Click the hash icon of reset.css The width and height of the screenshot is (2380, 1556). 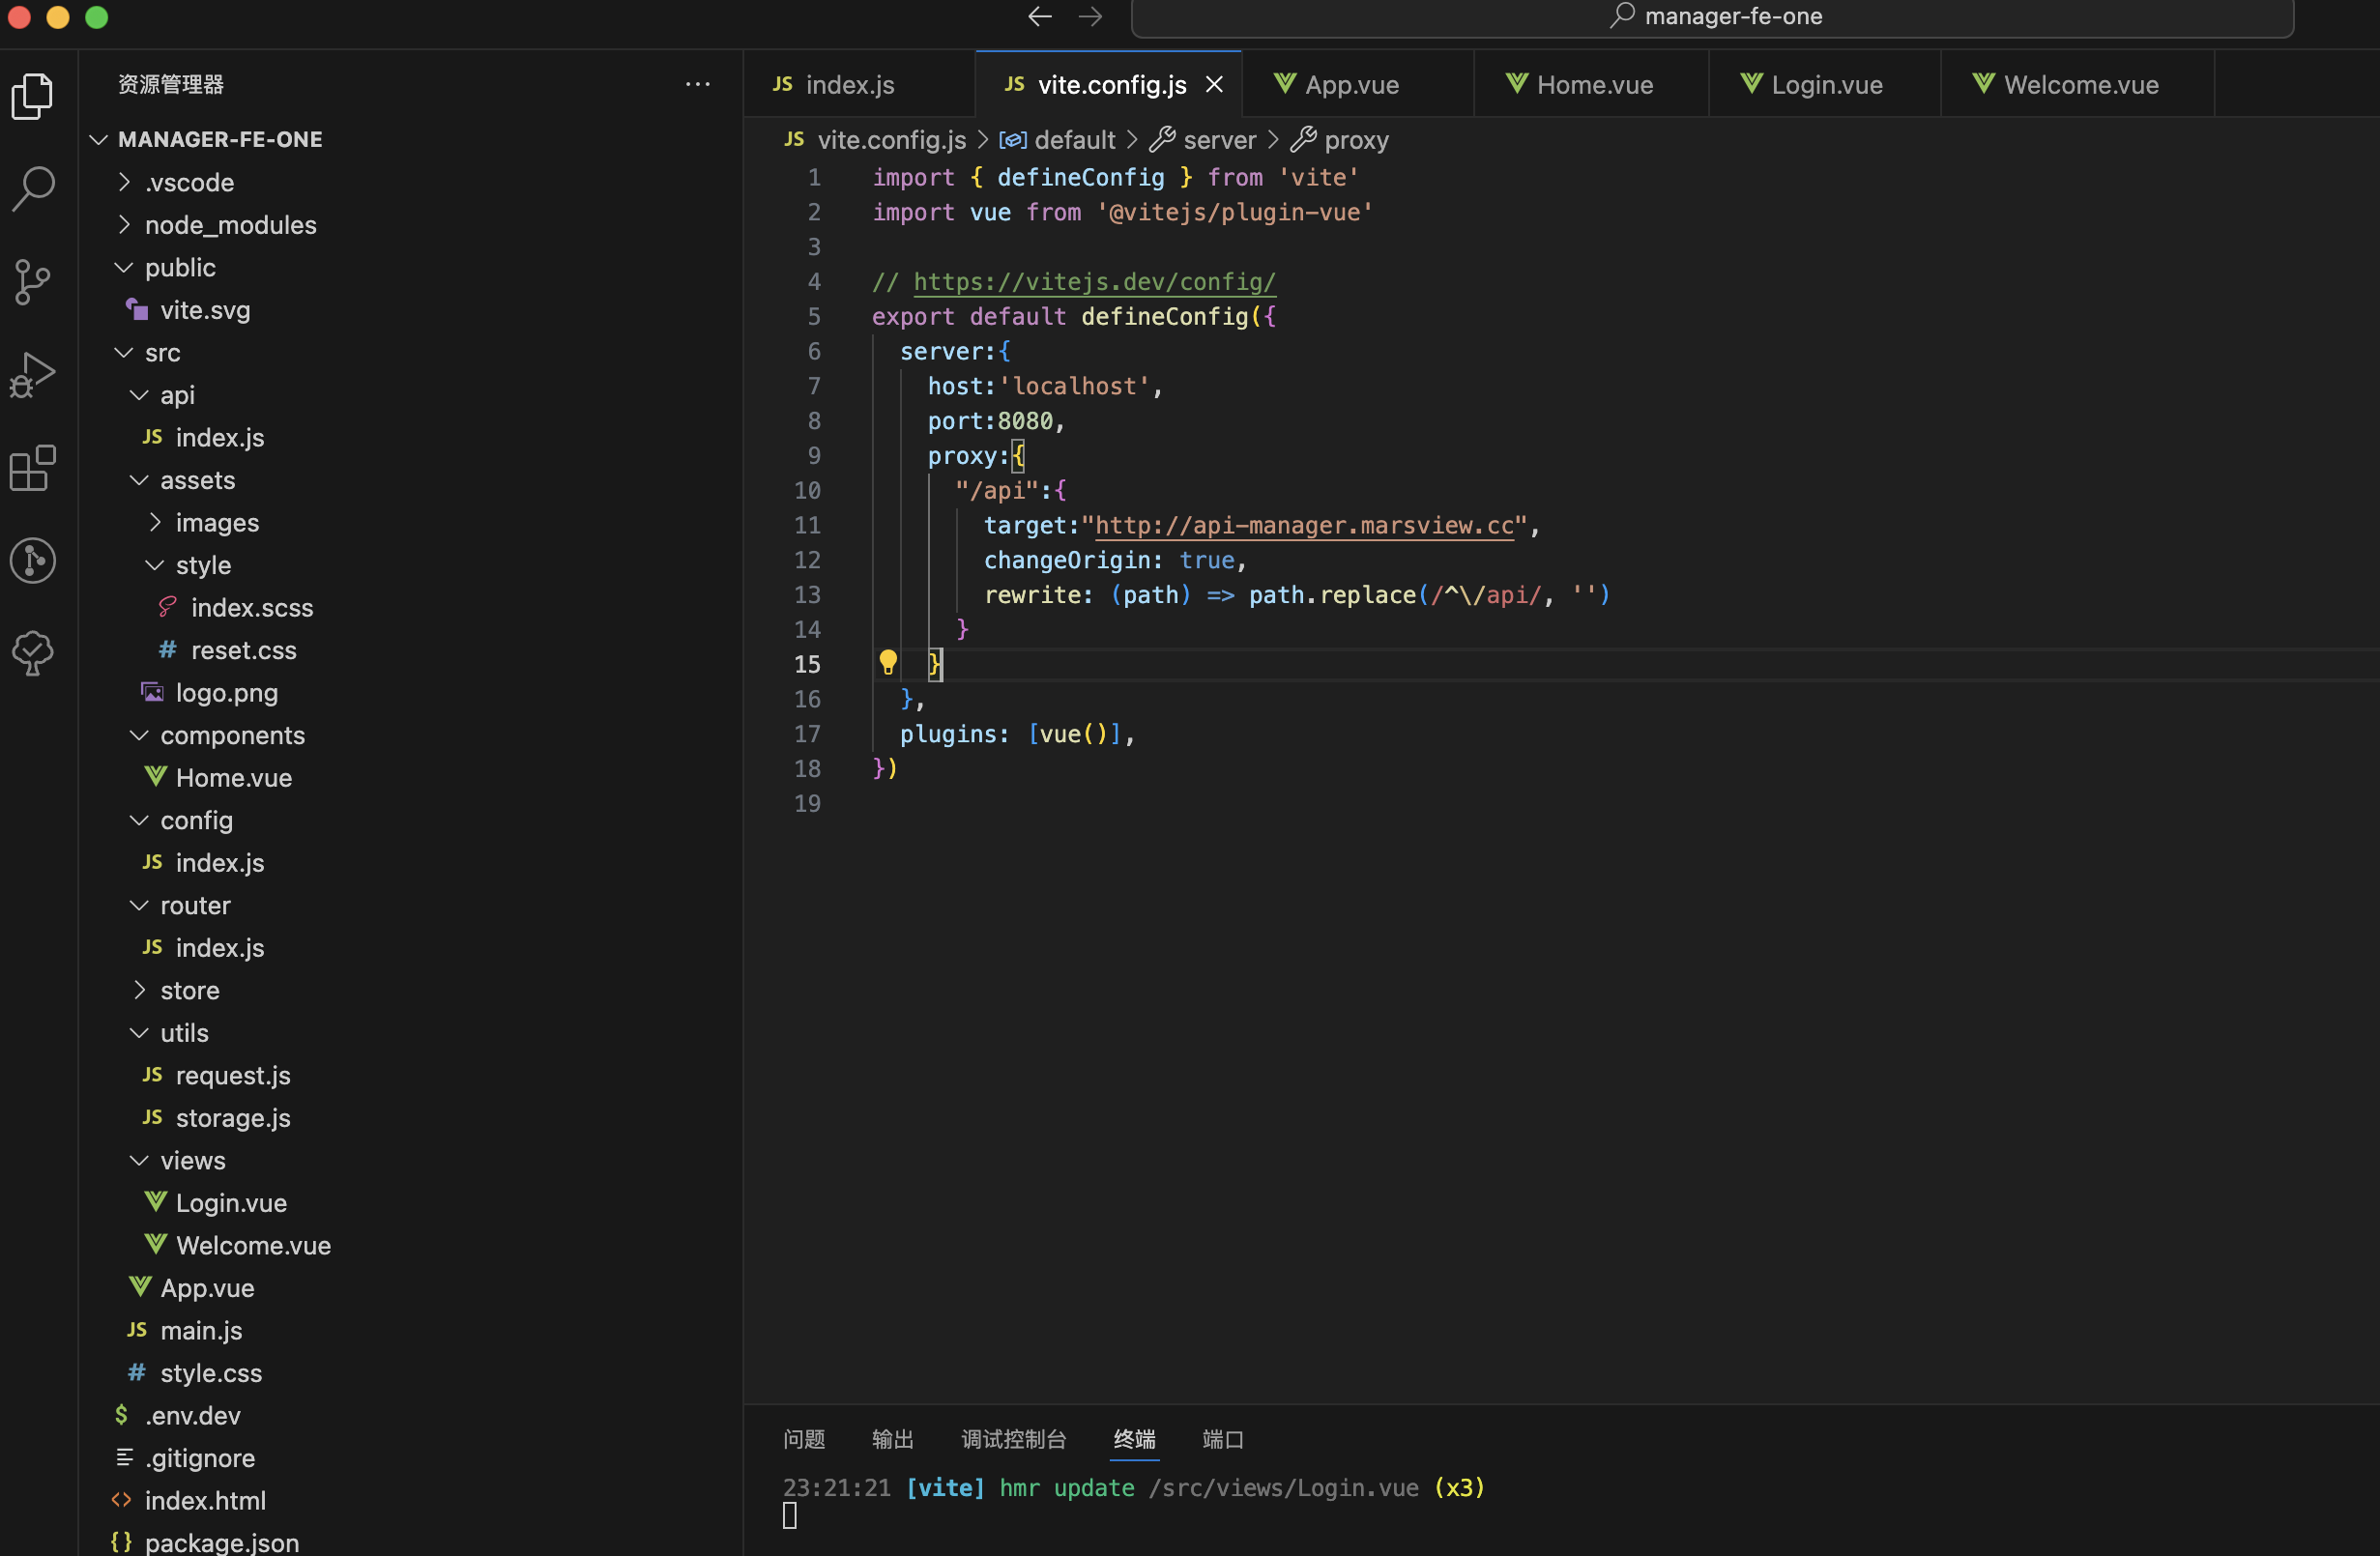tap(168, 650)
